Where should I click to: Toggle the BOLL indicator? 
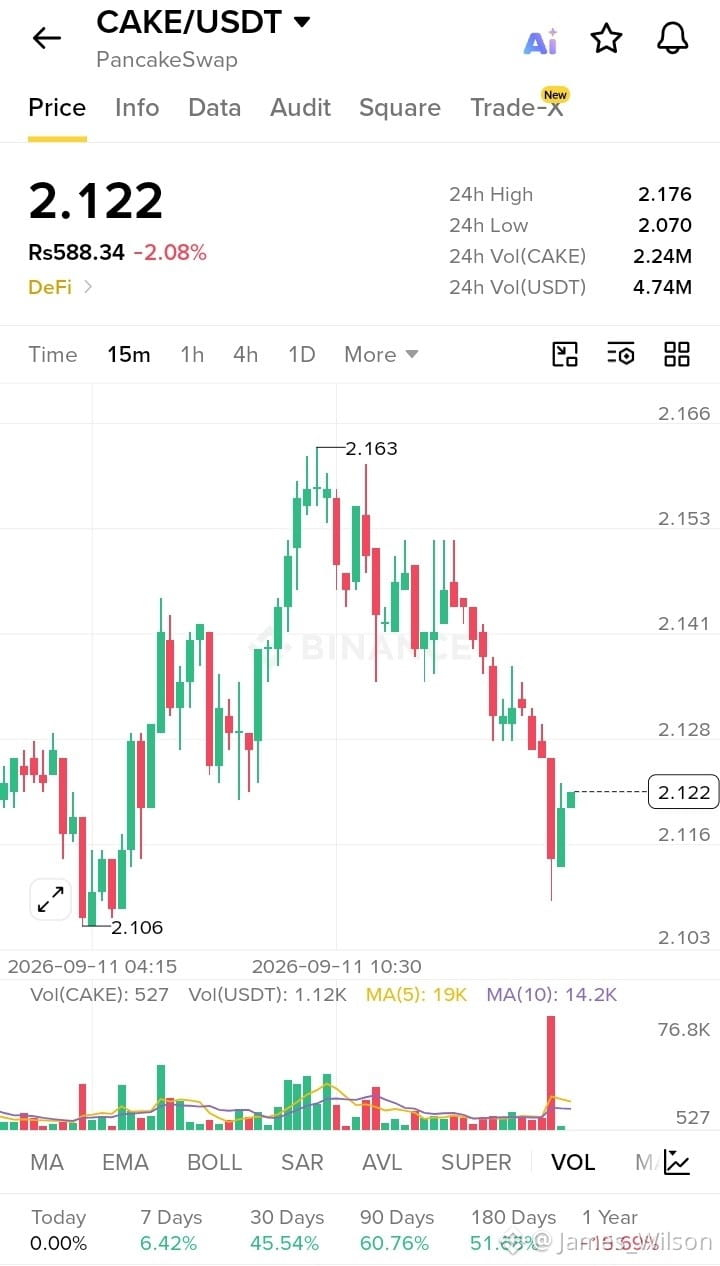pos(215,1162)
